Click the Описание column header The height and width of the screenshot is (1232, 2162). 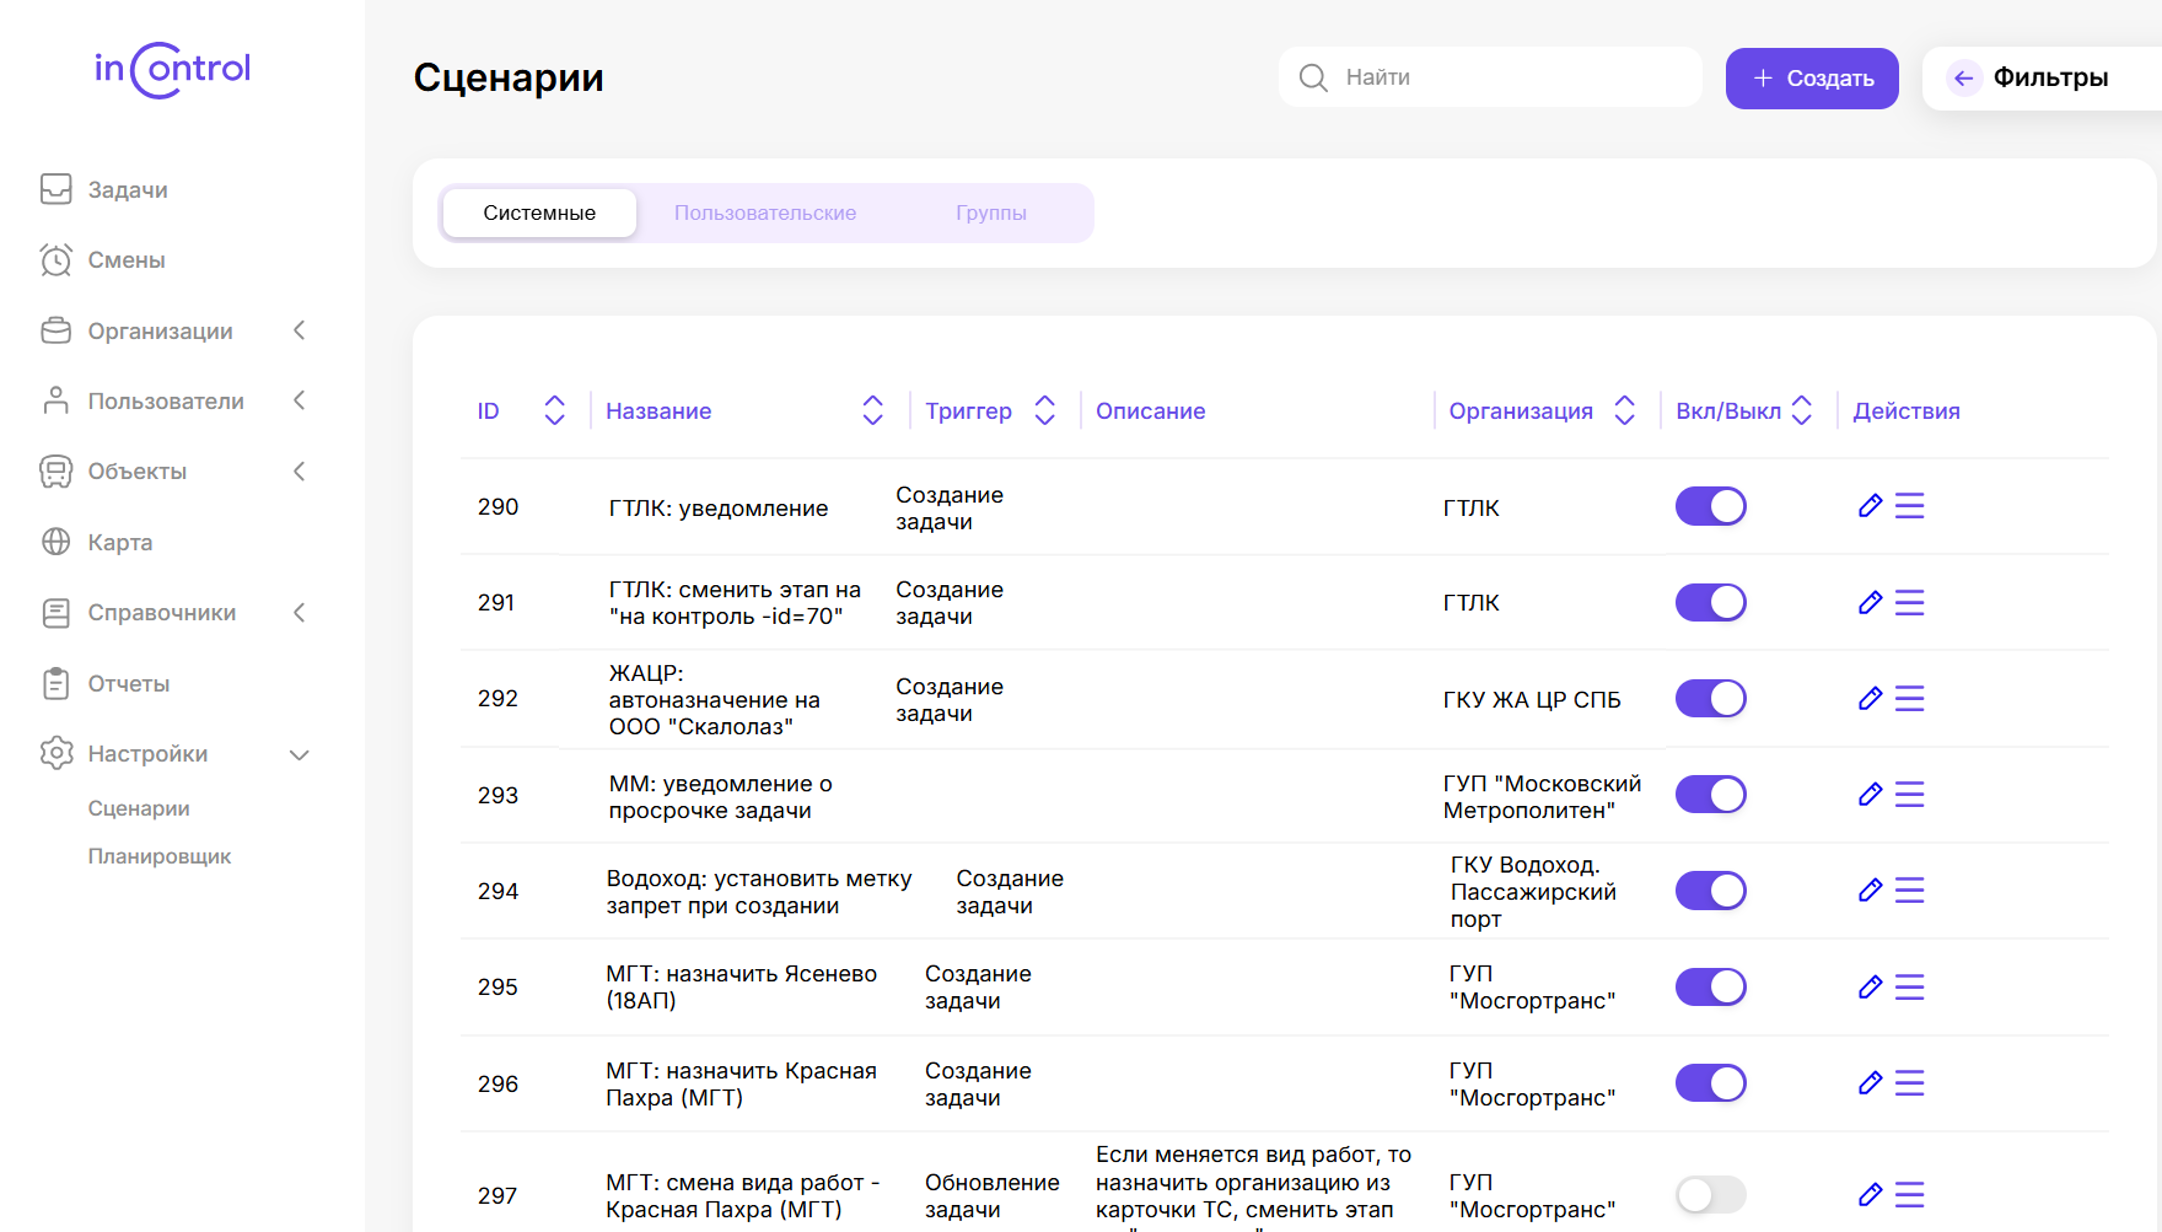[x=1151, y=410]
